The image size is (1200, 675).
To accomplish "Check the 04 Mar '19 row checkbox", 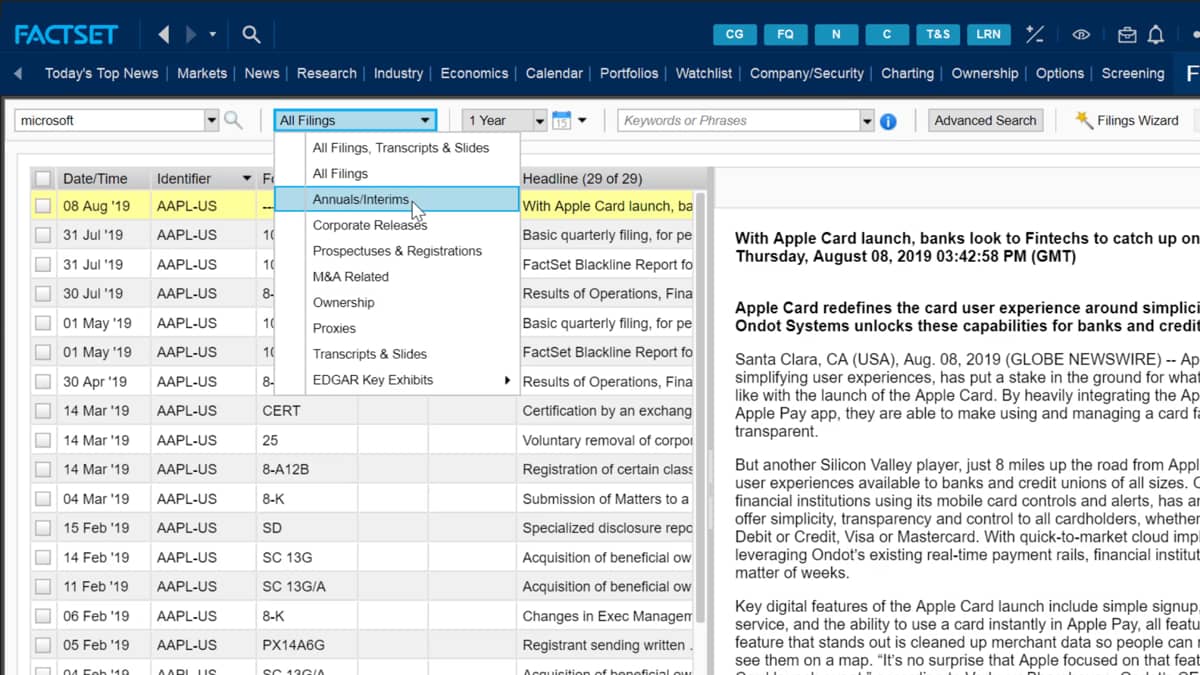I will coord(43,499).
